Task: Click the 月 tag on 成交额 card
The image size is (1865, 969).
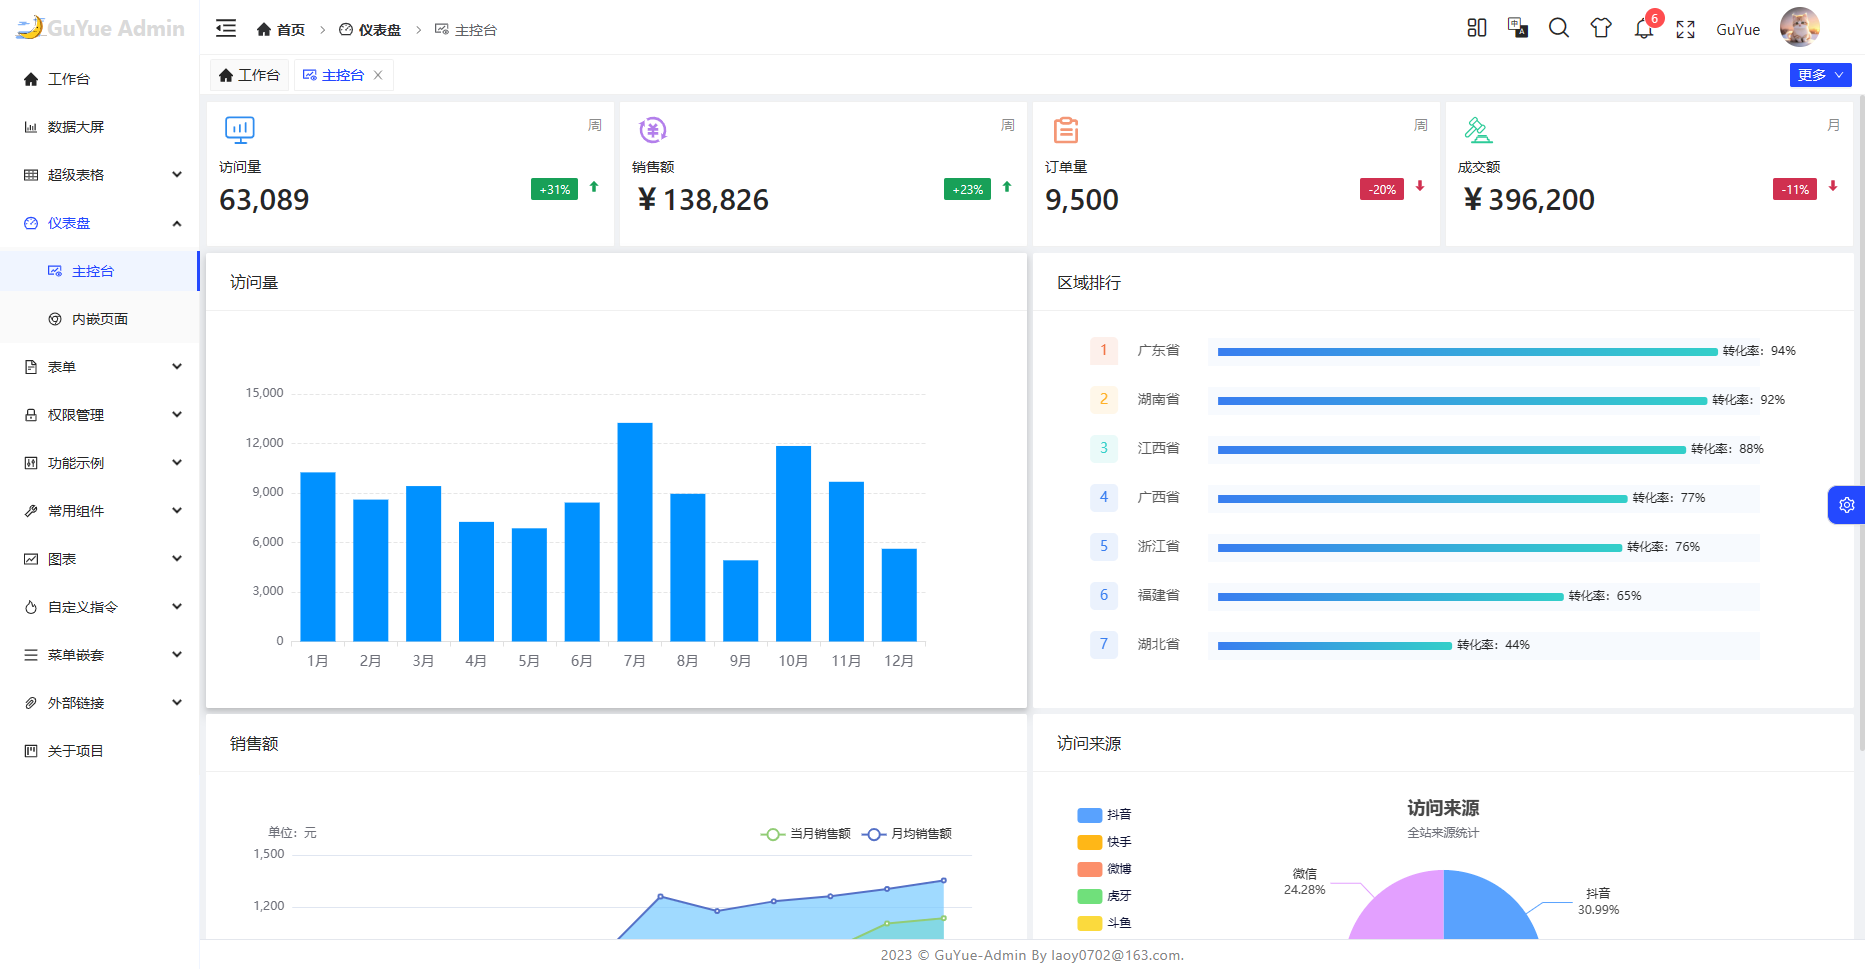Action: 1834,125
